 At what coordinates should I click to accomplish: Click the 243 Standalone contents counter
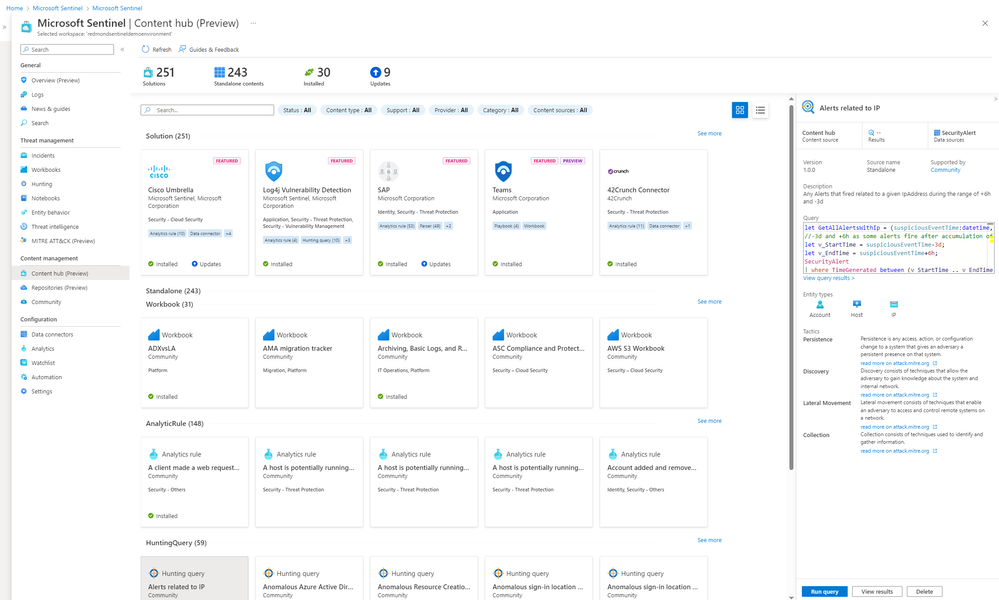click(238, 76)
